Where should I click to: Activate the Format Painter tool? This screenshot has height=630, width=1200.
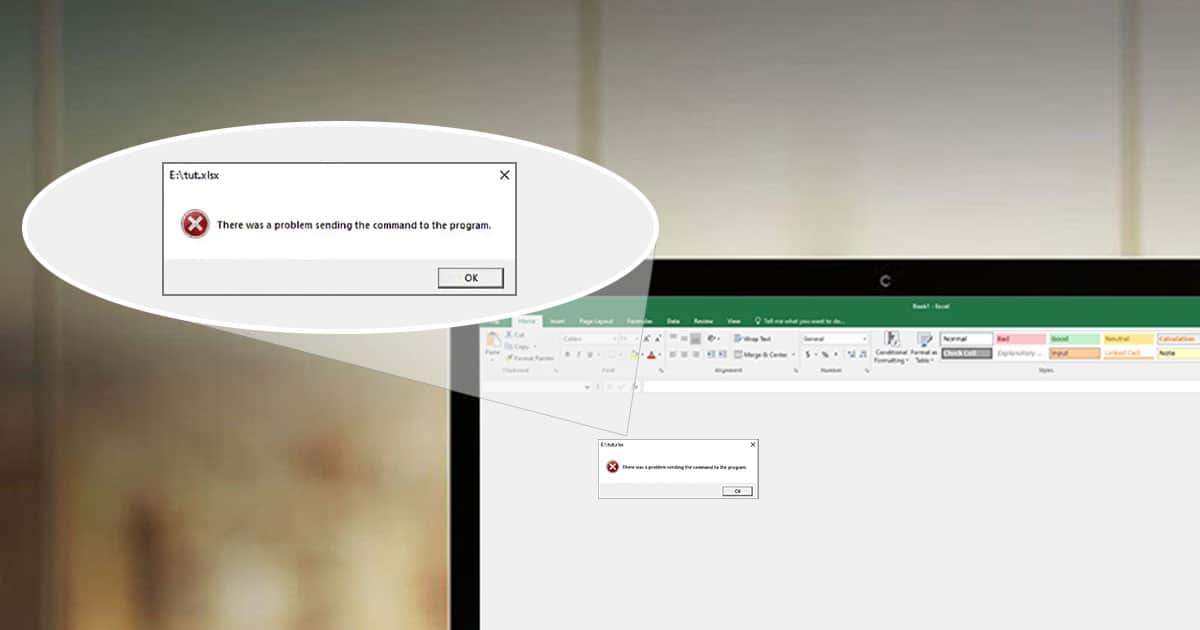tap(530, 357)
